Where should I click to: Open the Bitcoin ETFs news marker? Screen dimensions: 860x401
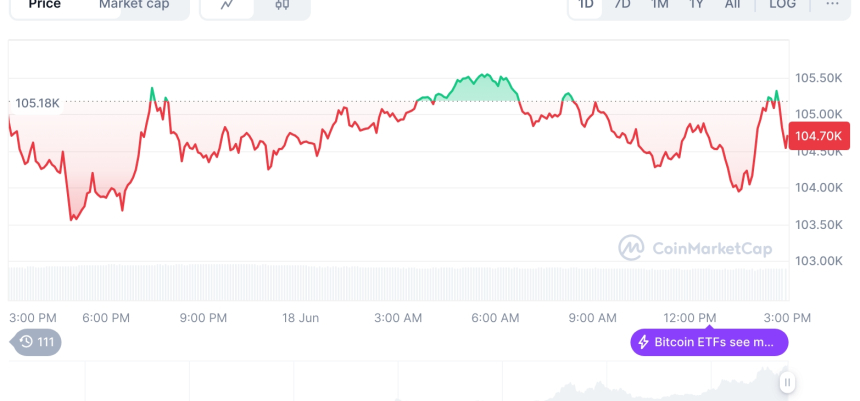pos(709,343)
